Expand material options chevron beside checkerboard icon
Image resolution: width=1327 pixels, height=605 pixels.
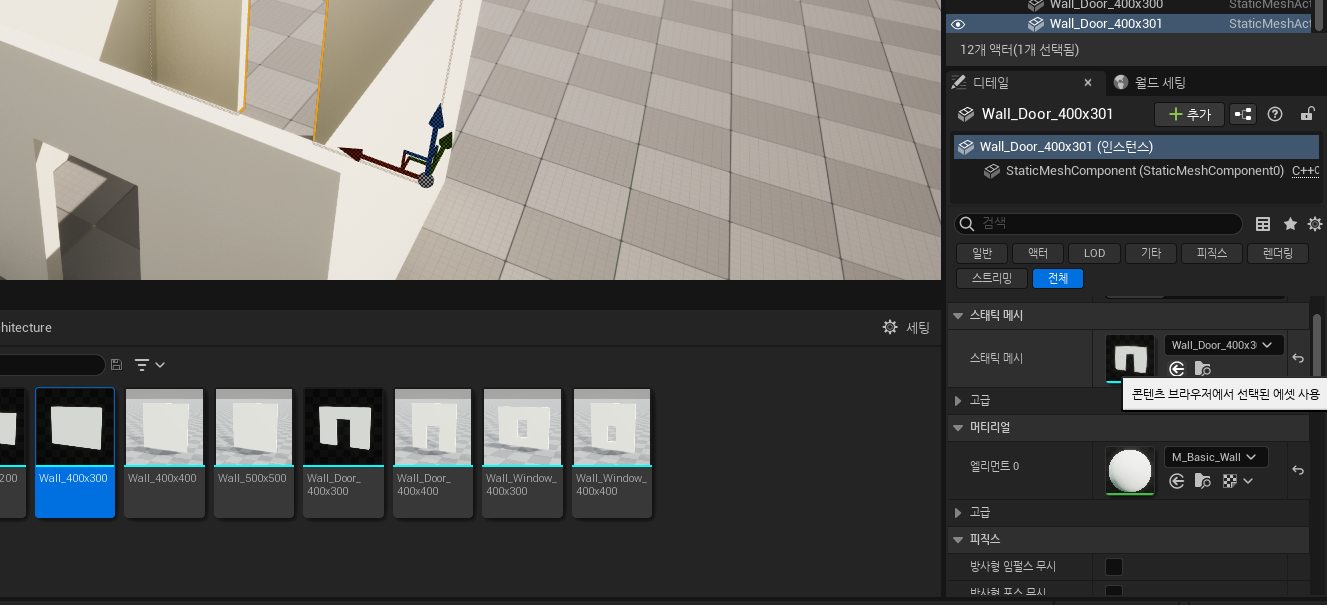pyautogui.click(x=1248, y=481)
